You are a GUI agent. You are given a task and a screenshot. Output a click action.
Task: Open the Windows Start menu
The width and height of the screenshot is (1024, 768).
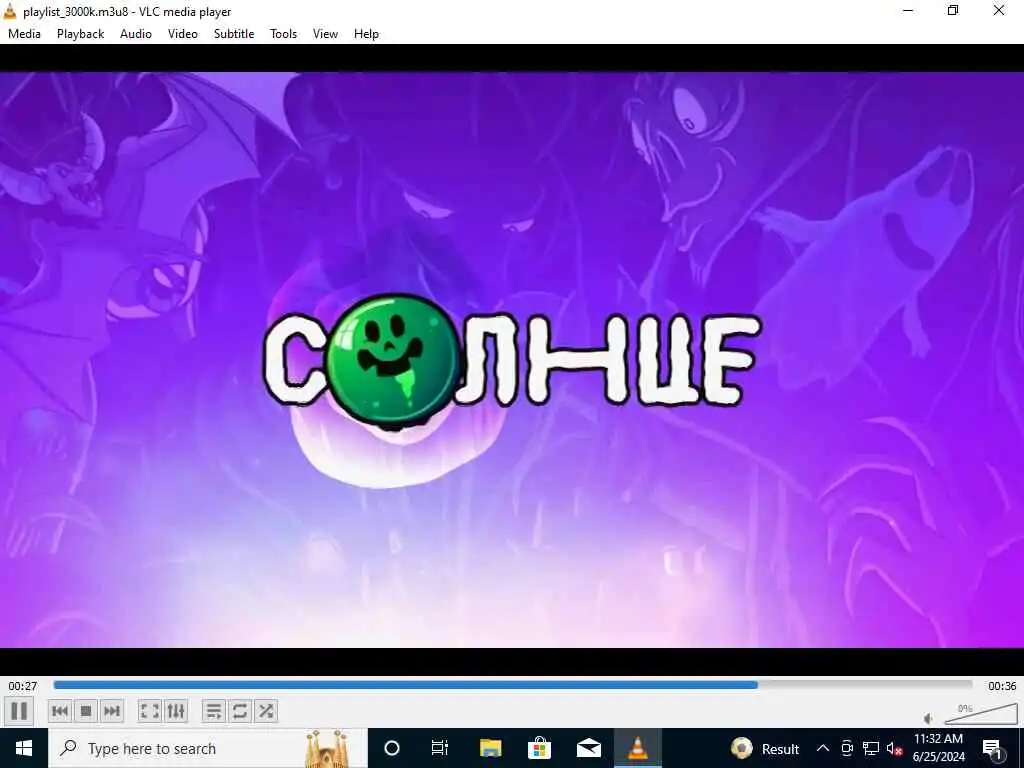(x=24, y=748)
